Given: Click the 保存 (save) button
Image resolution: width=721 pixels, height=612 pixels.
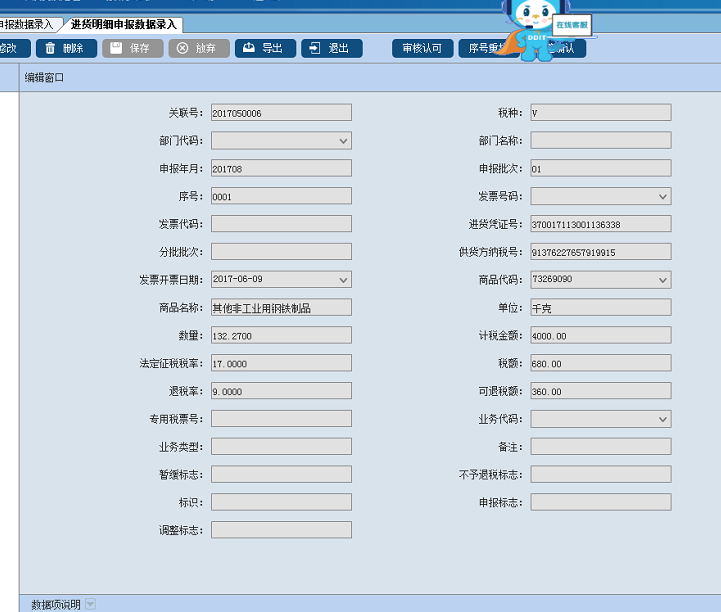Looking at the screenshot, I should click(x=132, y=48).
